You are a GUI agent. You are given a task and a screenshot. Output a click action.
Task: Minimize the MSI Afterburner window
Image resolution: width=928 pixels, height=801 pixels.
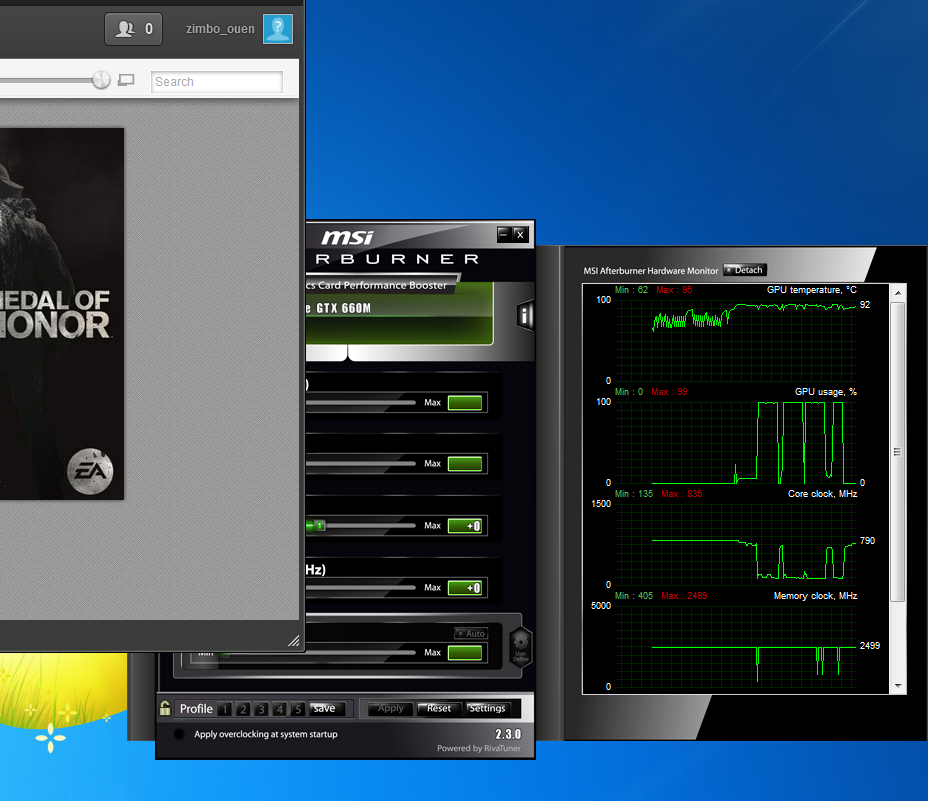[503, 234]
